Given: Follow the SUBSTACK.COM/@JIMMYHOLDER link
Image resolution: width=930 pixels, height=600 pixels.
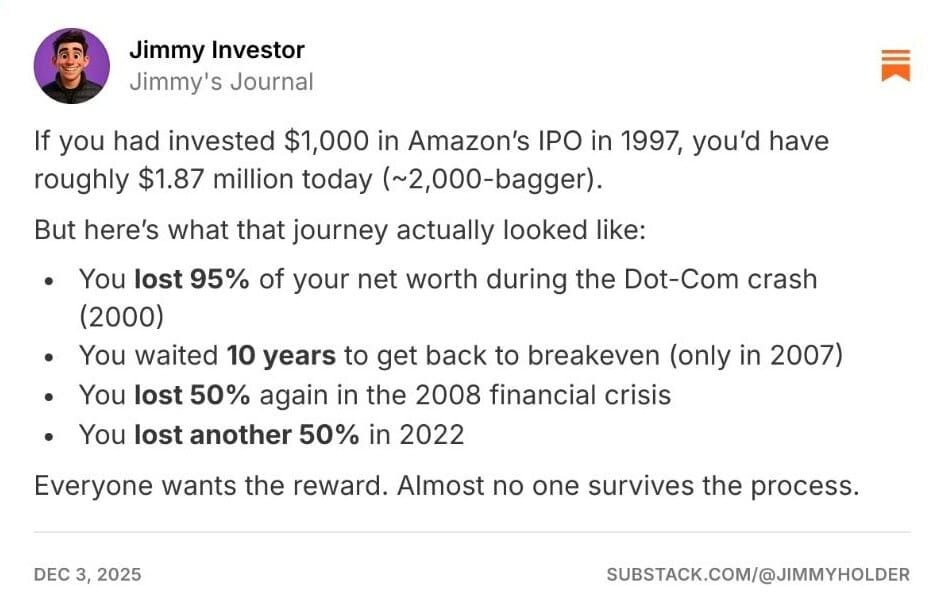Looking at the screenshot, I should [x=758, y=575].
